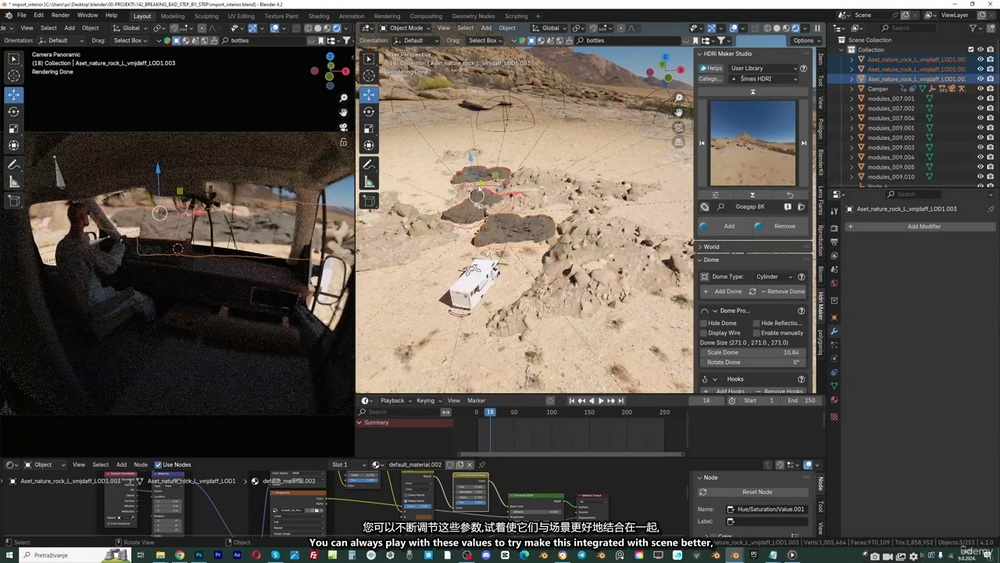Toggle Collection exclude checkbox in outliner

click(x=971, y=50)
